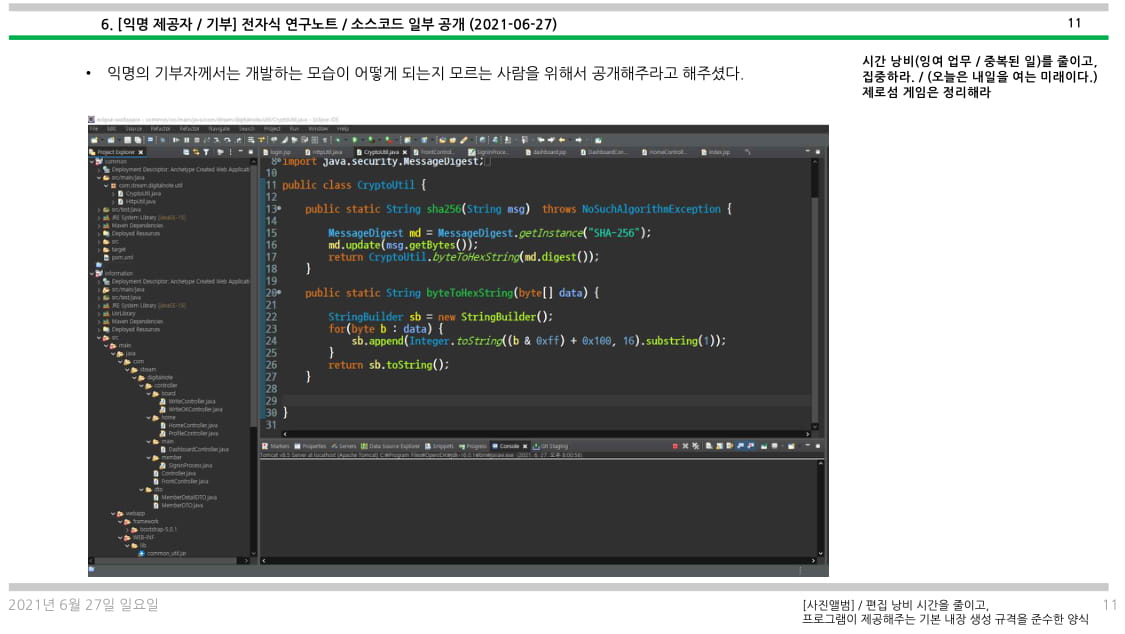Select DashboardController.java in tree
The image size is (1125, 634).
click(x=194, y=449)
